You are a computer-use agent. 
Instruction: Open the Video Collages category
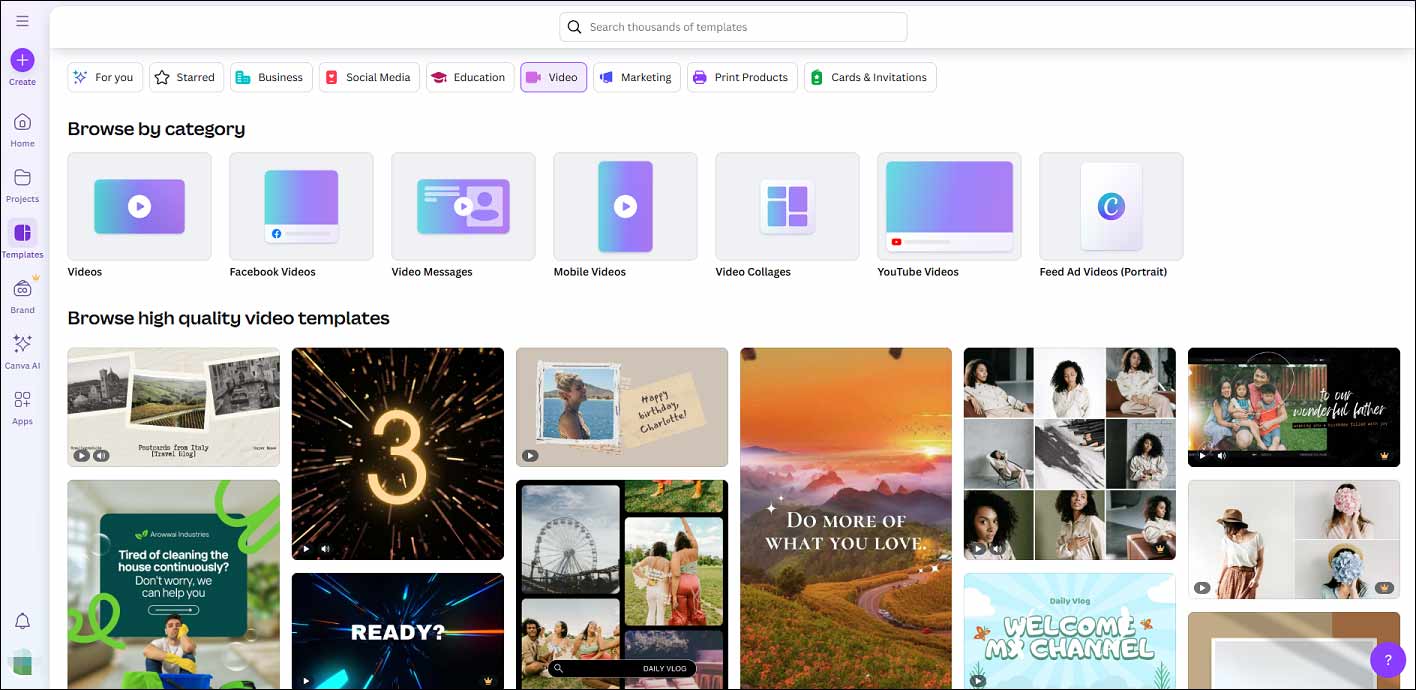tap(787, 206)
